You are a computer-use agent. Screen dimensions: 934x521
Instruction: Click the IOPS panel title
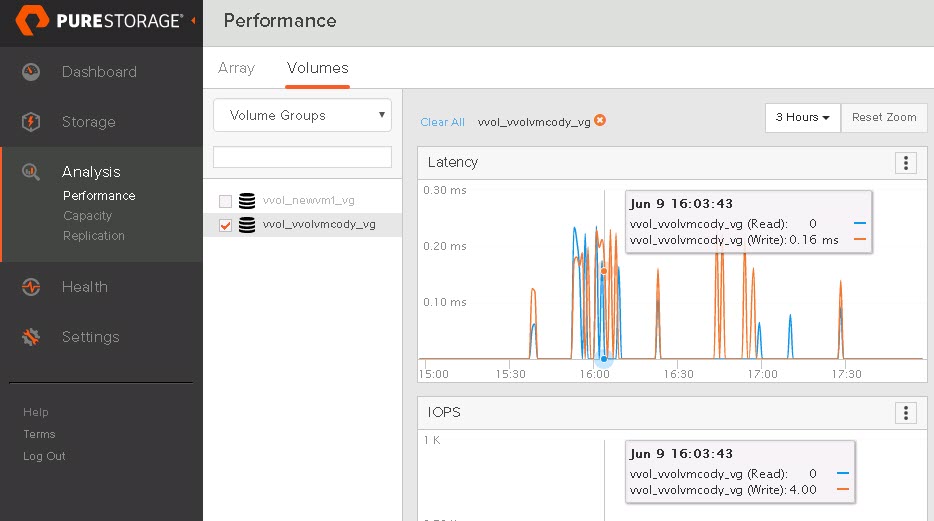point(444,412)
